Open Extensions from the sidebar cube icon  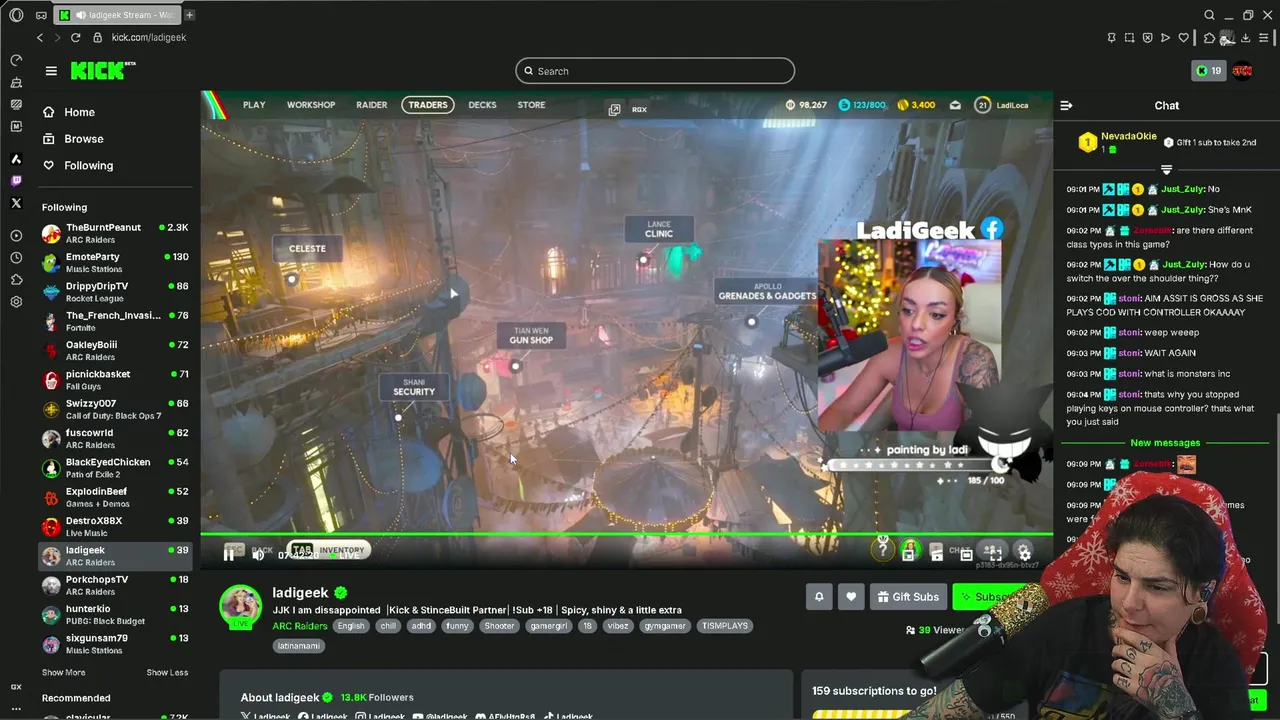[x=16, y=280]
